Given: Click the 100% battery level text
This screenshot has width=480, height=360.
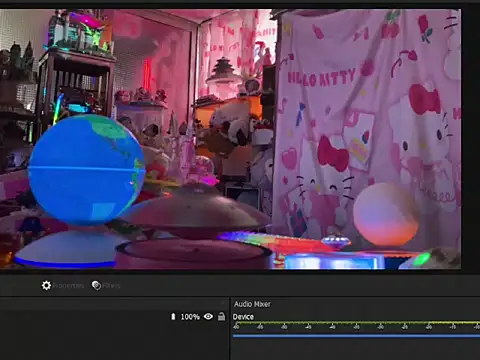Looking at the screenshot, I should coord(190,317).
